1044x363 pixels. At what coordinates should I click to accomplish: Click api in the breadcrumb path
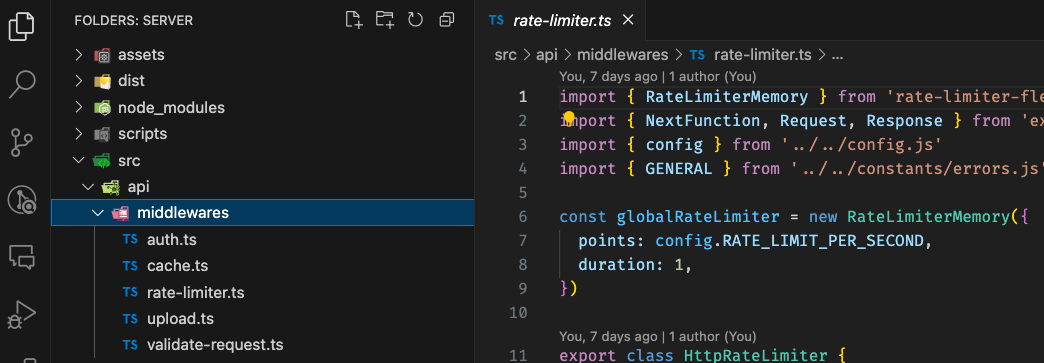(x=547, y=55)
